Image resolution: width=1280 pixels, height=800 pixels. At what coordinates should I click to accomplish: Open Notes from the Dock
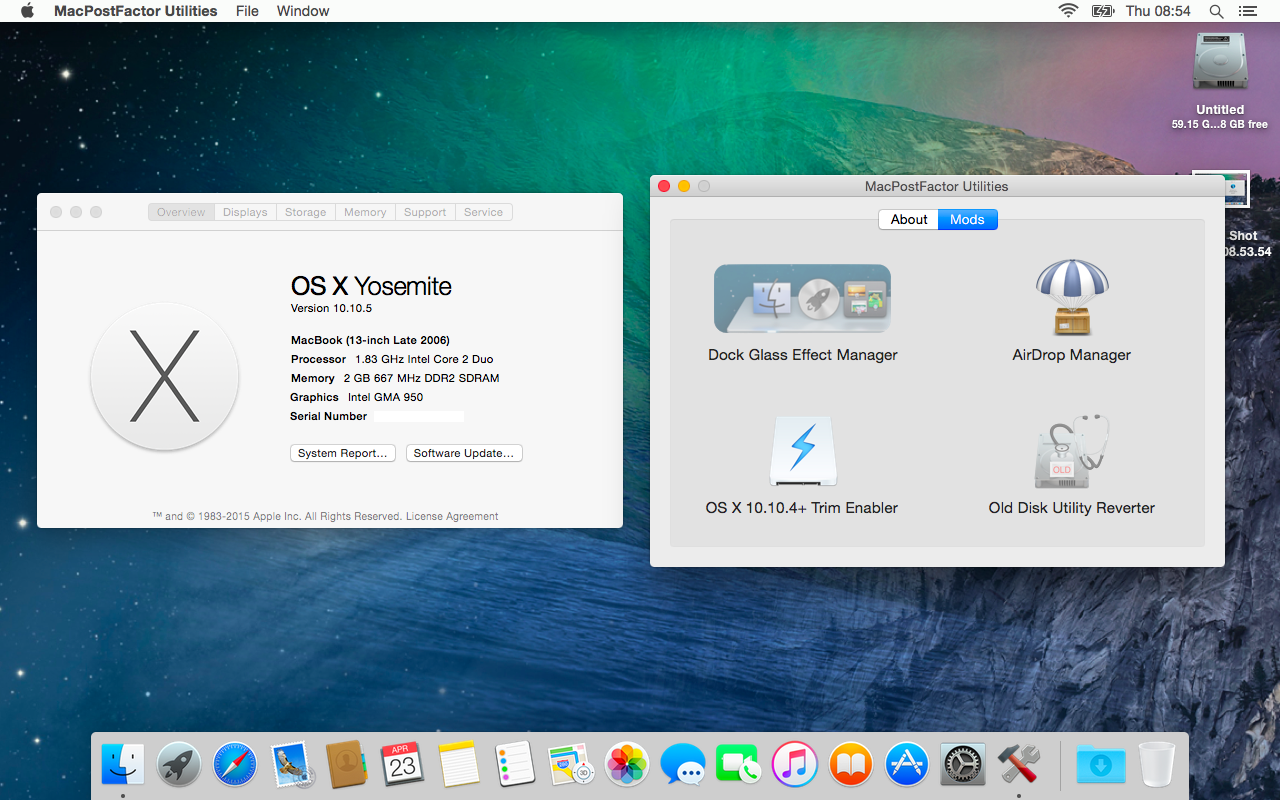[459, 765]
